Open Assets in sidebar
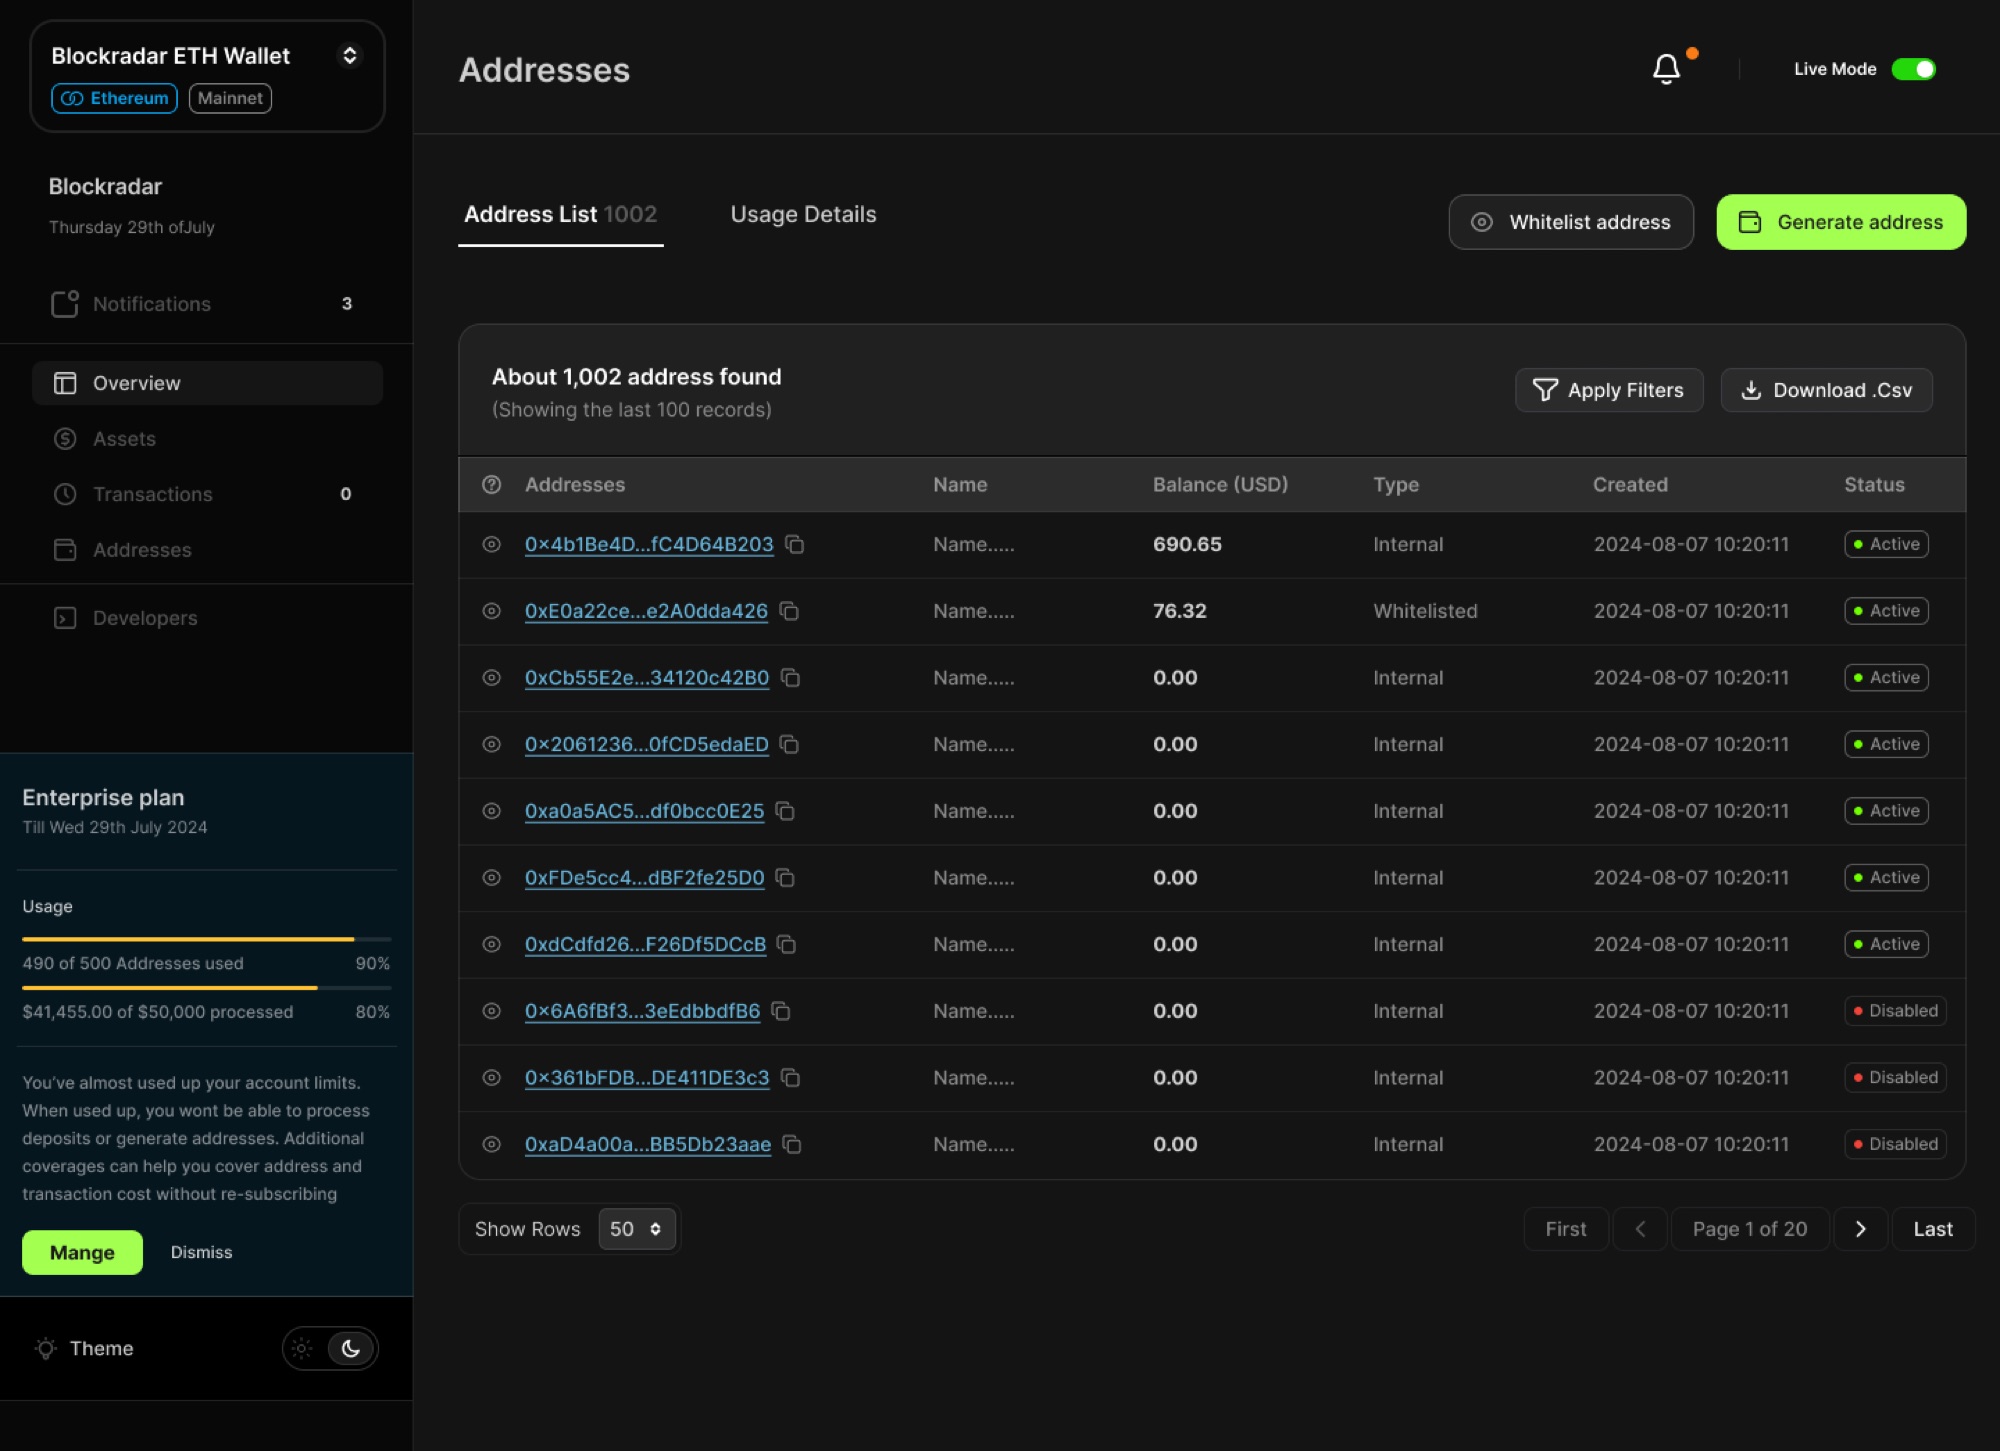 tap(207, 439)
